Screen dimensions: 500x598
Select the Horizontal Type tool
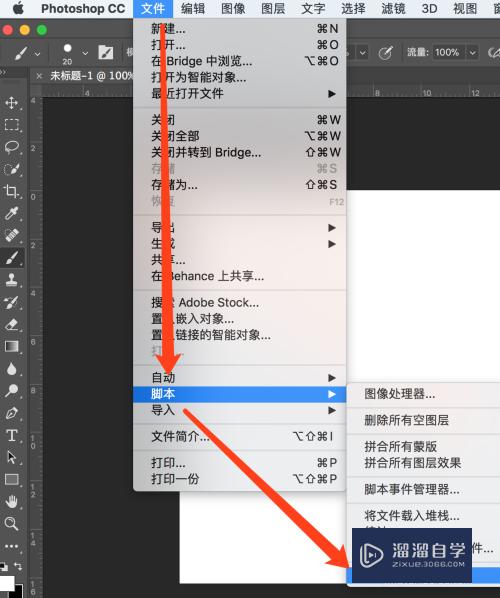point(11,435)
